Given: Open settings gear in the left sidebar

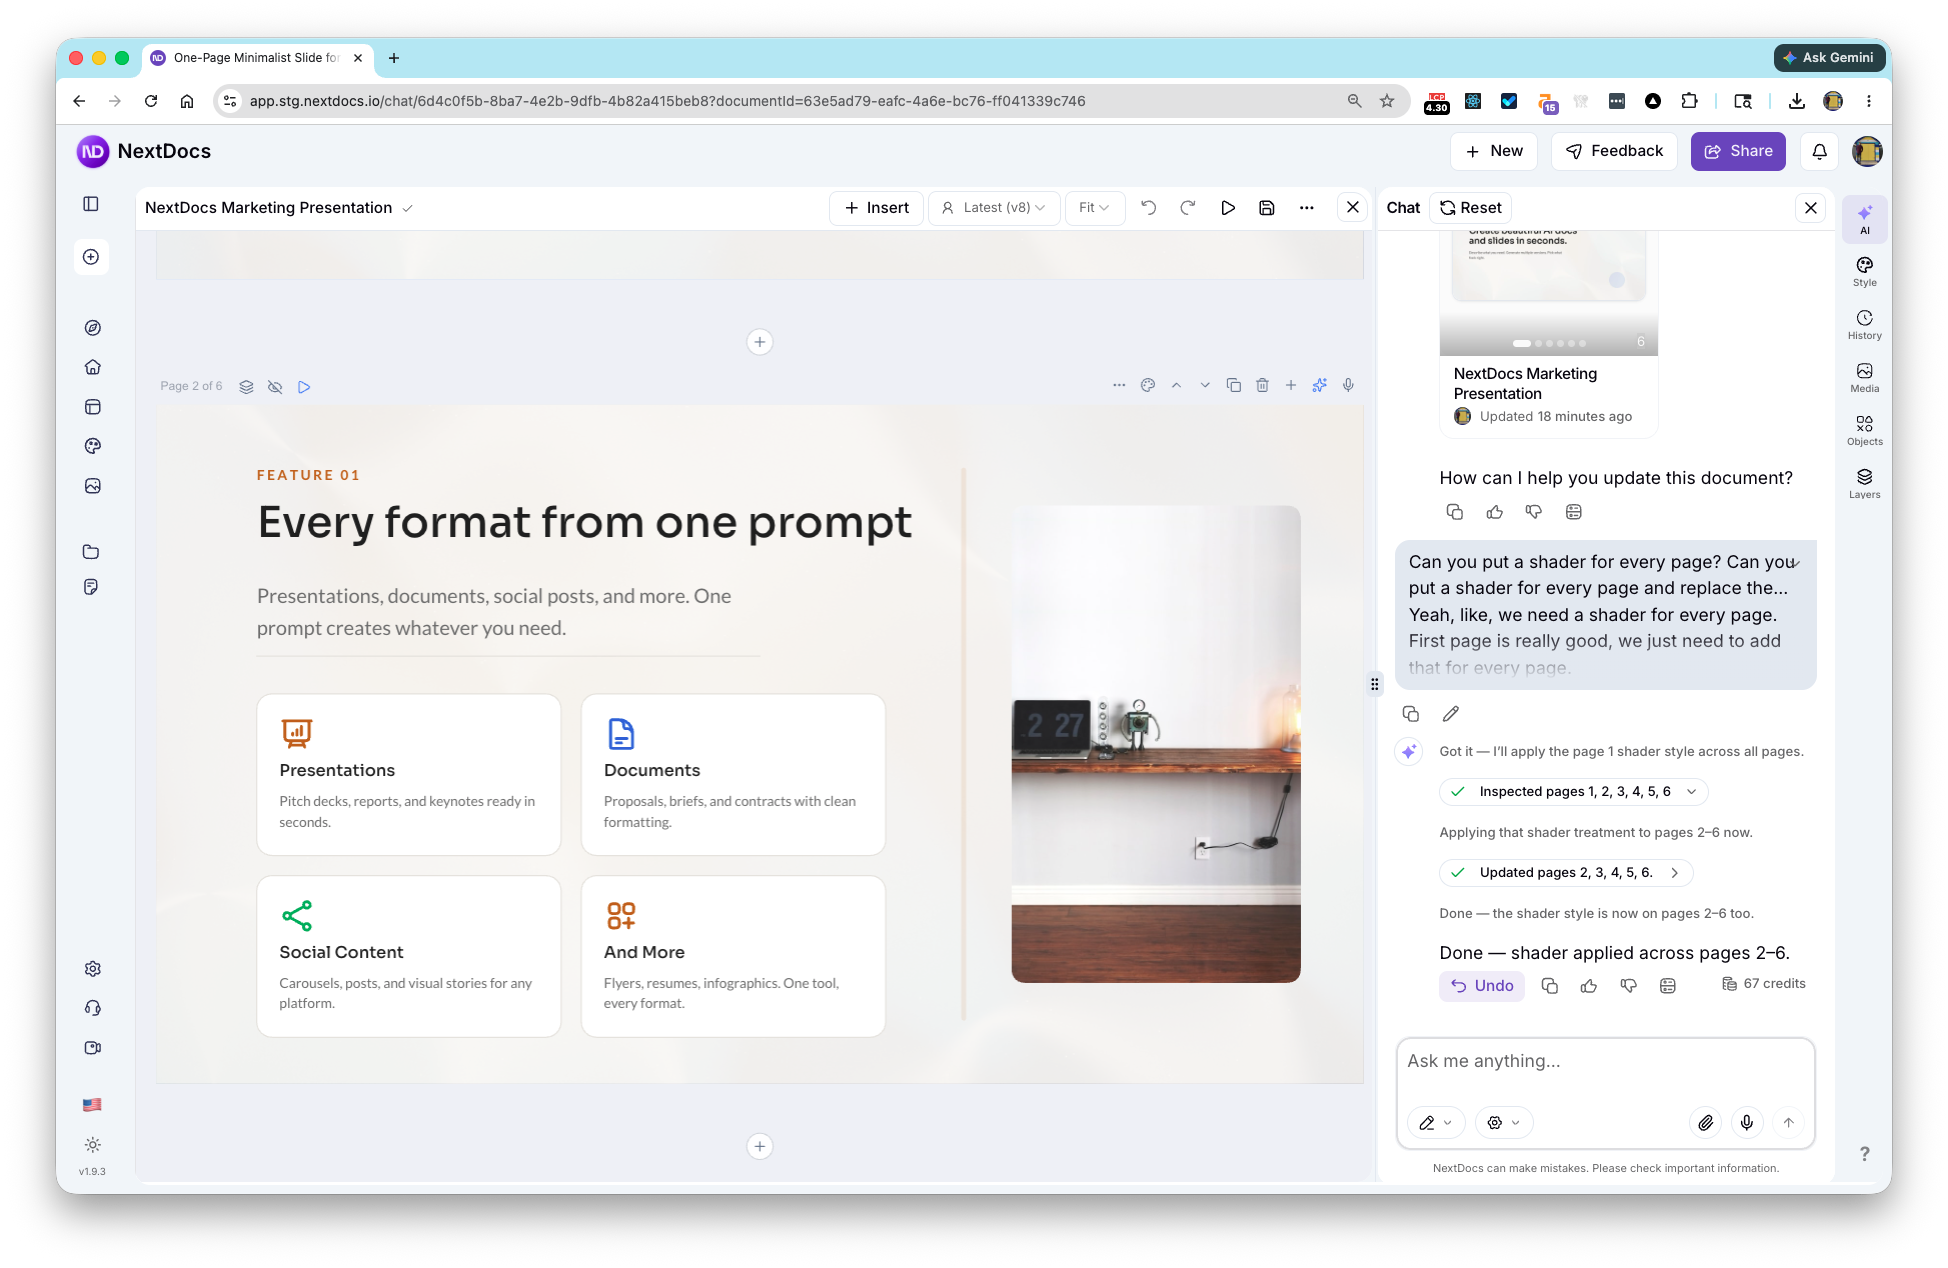Looking at the screenshot, I should pos(93,969).
